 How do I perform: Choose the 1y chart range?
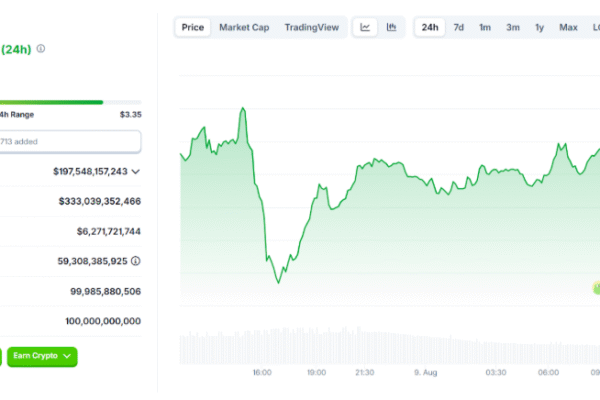click(540, 27)
